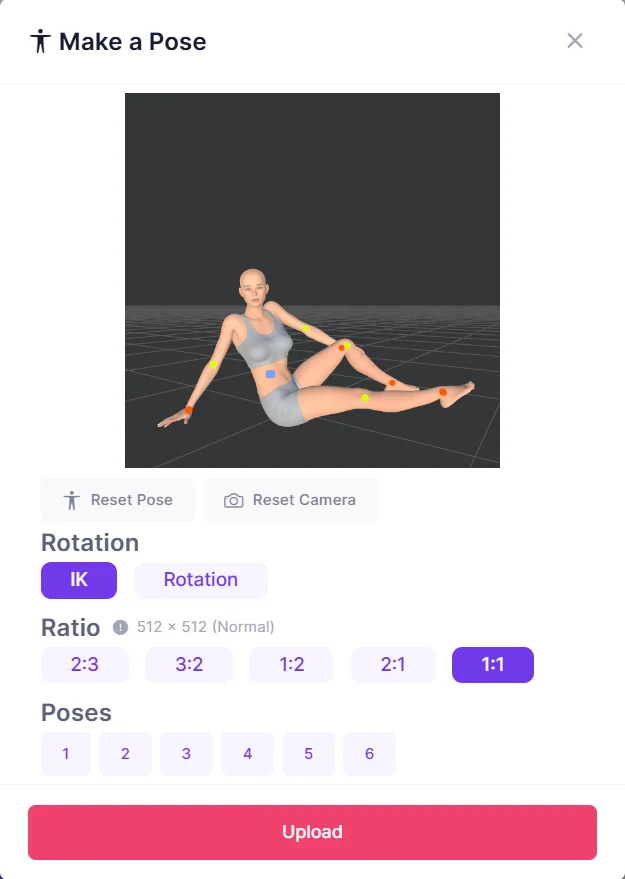Click the yellow shin marker on the right leg

365,397
